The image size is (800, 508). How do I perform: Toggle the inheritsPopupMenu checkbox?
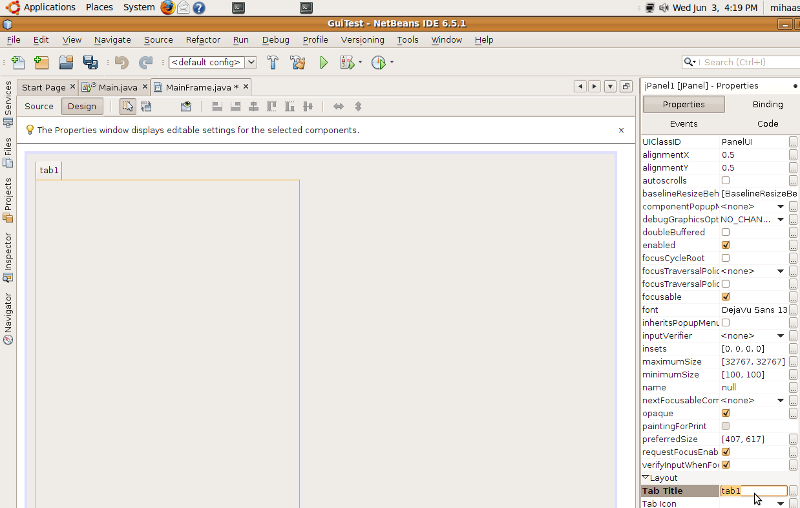(726, 322)
